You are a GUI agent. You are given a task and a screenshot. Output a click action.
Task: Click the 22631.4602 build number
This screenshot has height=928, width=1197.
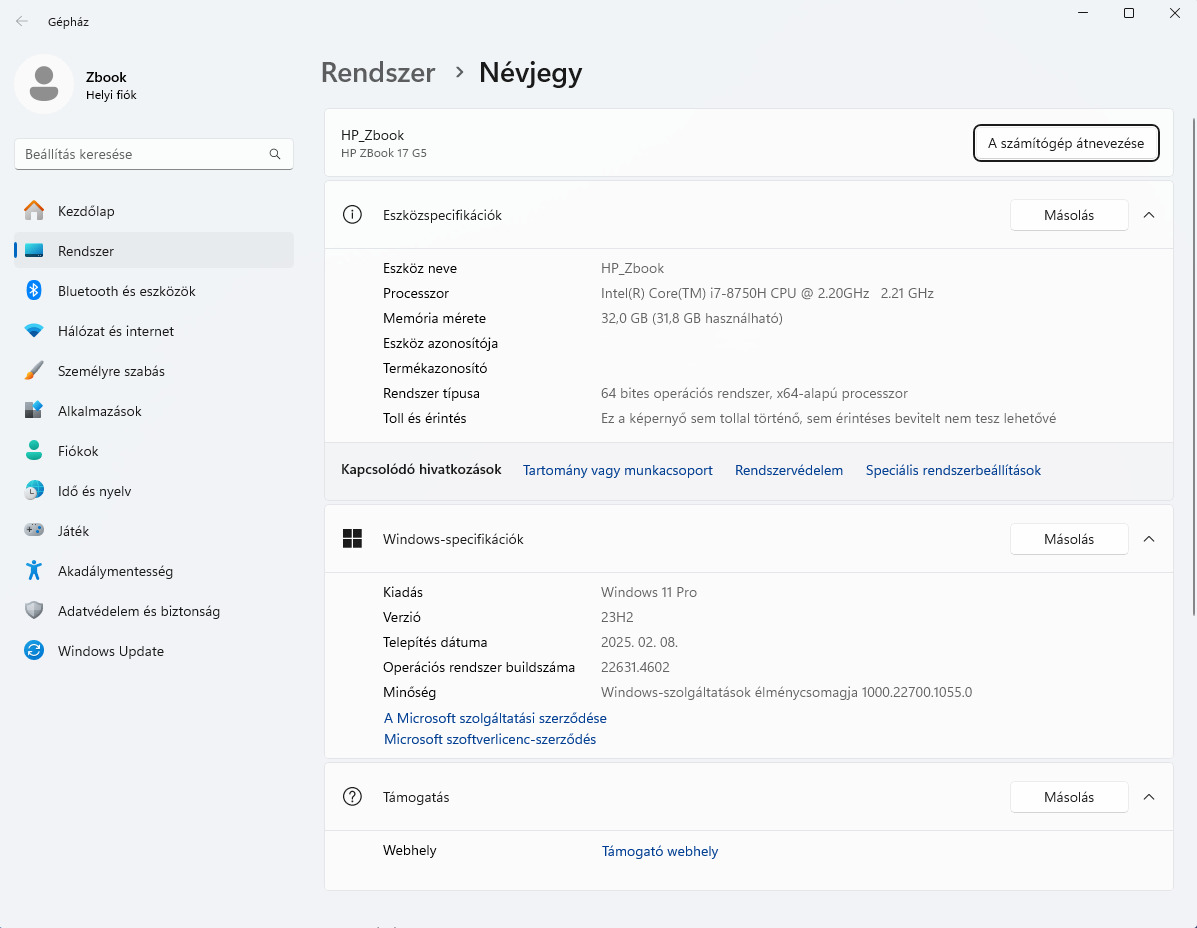coord(635,667)
